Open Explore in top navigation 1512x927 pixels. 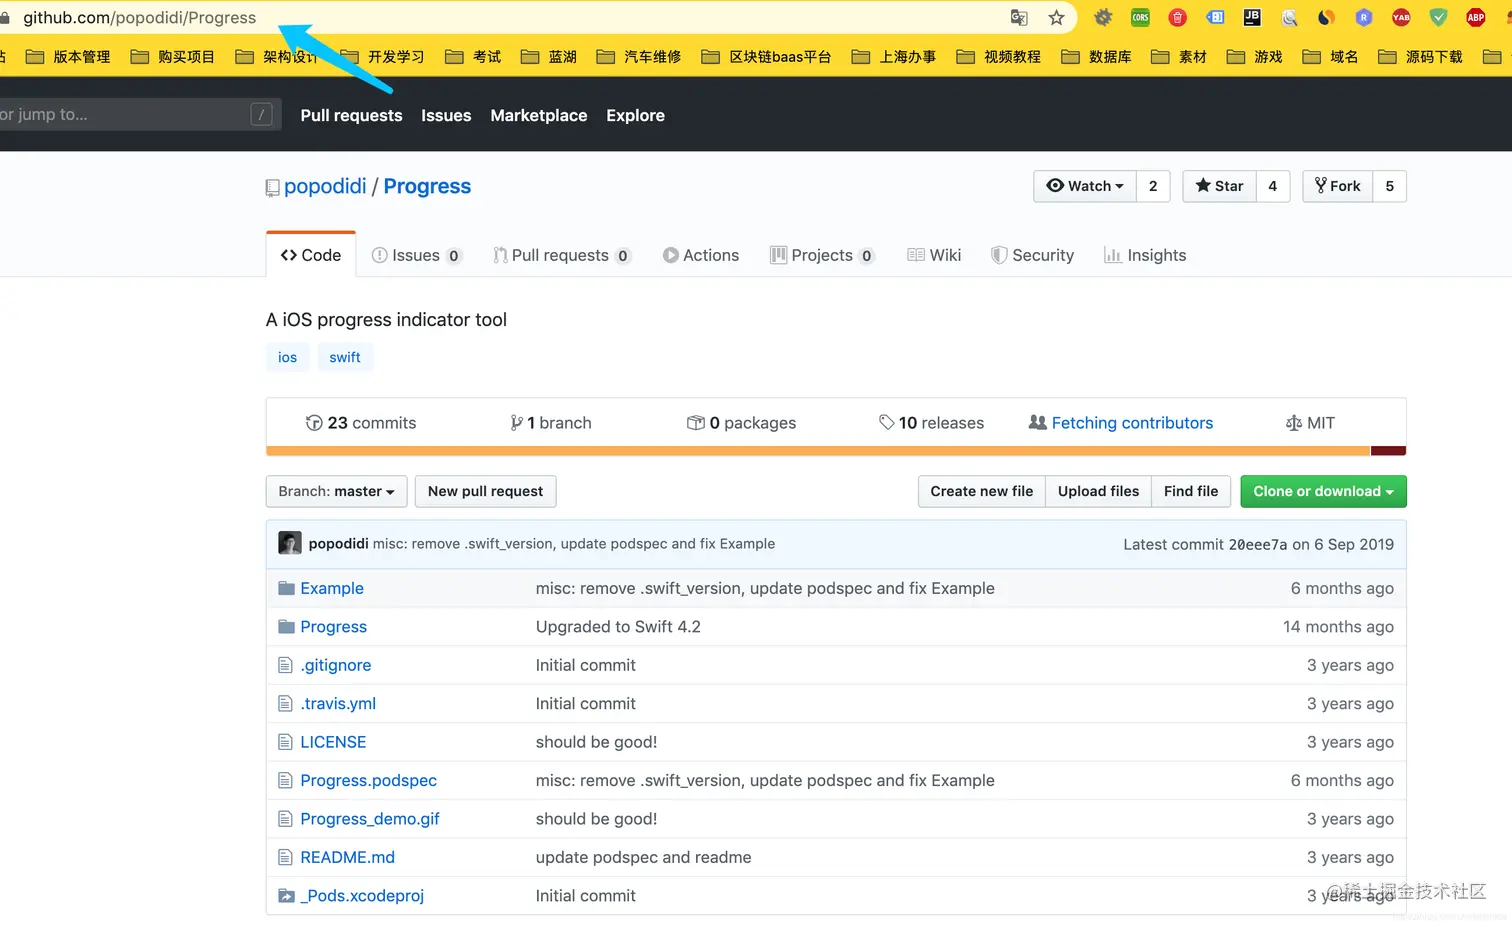point(635,115)
